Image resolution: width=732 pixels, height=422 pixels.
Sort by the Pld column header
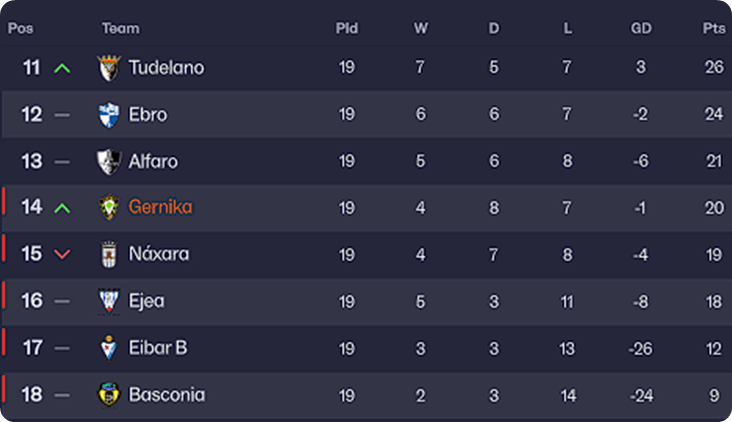click(x=346, y=28)
